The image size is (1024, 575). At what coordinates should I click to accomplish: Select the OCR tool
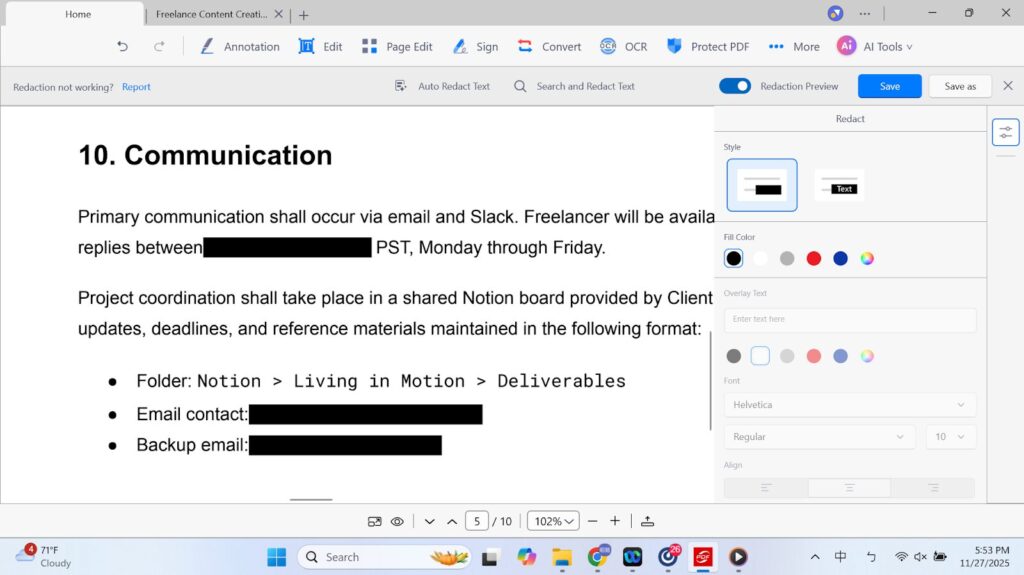[x=623, y=47]
